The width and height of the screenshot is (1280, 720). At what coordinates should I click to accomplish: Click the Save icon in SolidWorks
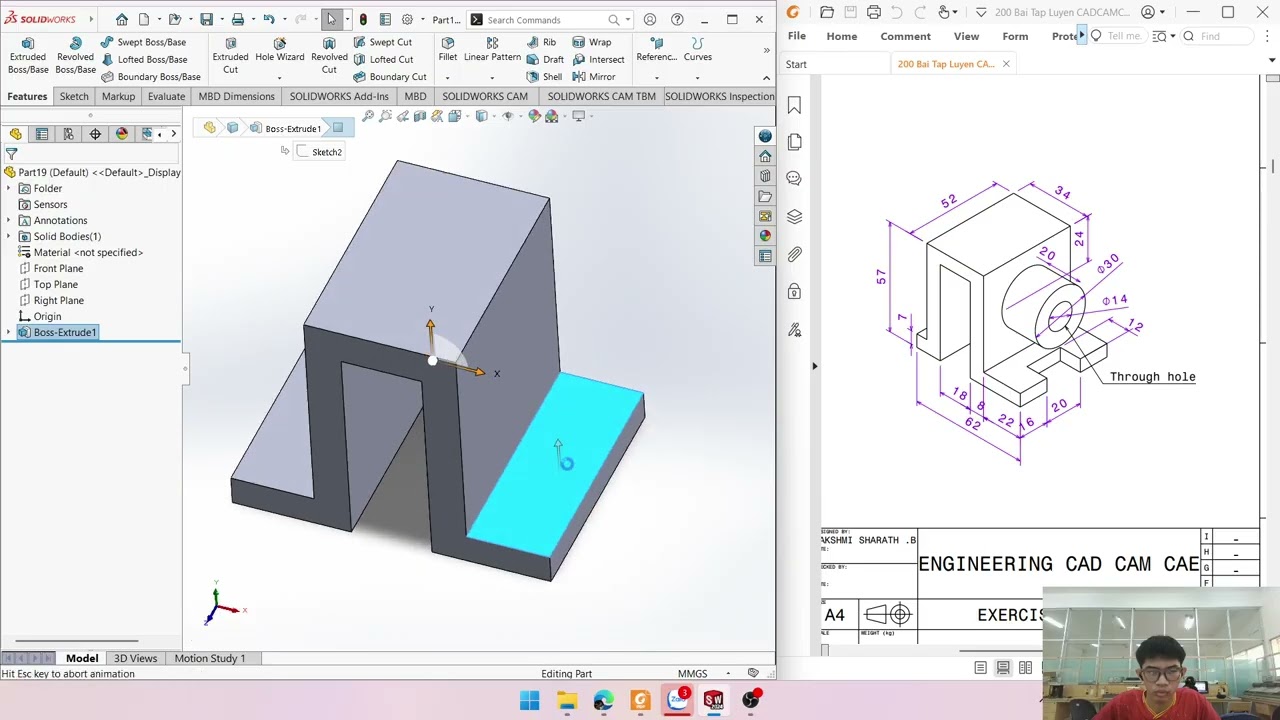click(206, 19)
